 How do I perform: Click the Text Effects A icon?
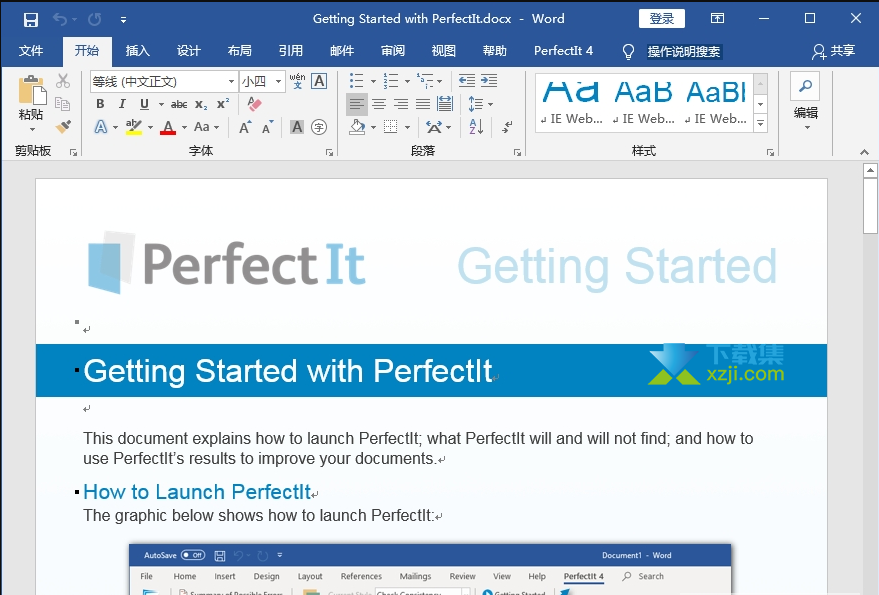100,127
